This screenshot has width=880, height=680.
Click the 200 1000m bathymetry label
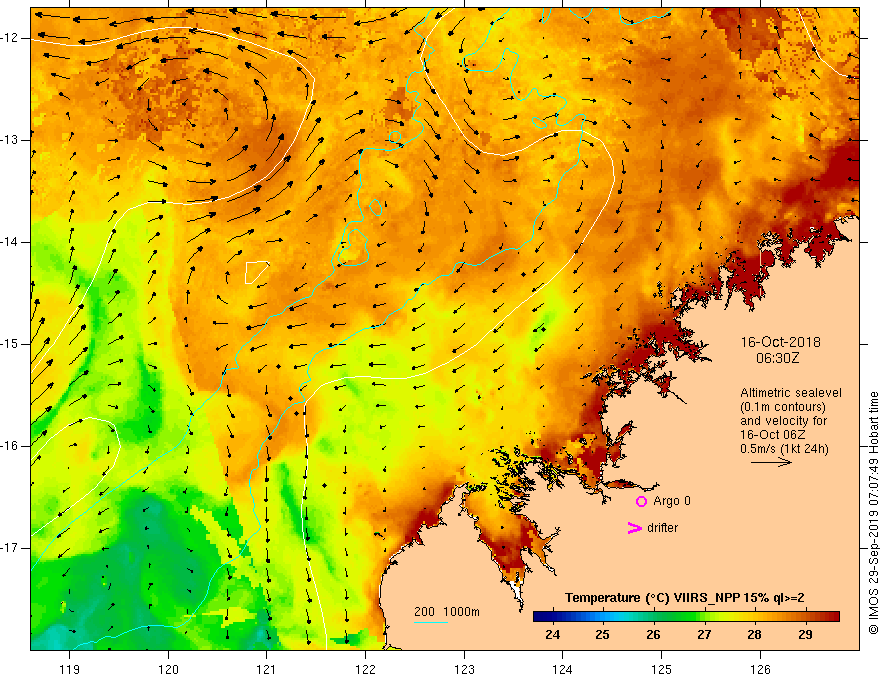click(447, 612)
